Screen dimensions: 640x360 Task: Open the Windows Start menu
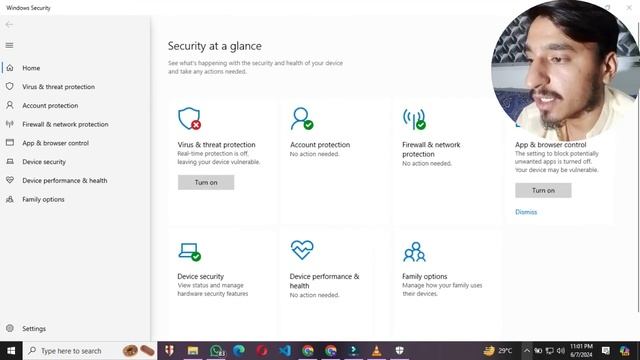pyautogui.click(x=11, y=351)
